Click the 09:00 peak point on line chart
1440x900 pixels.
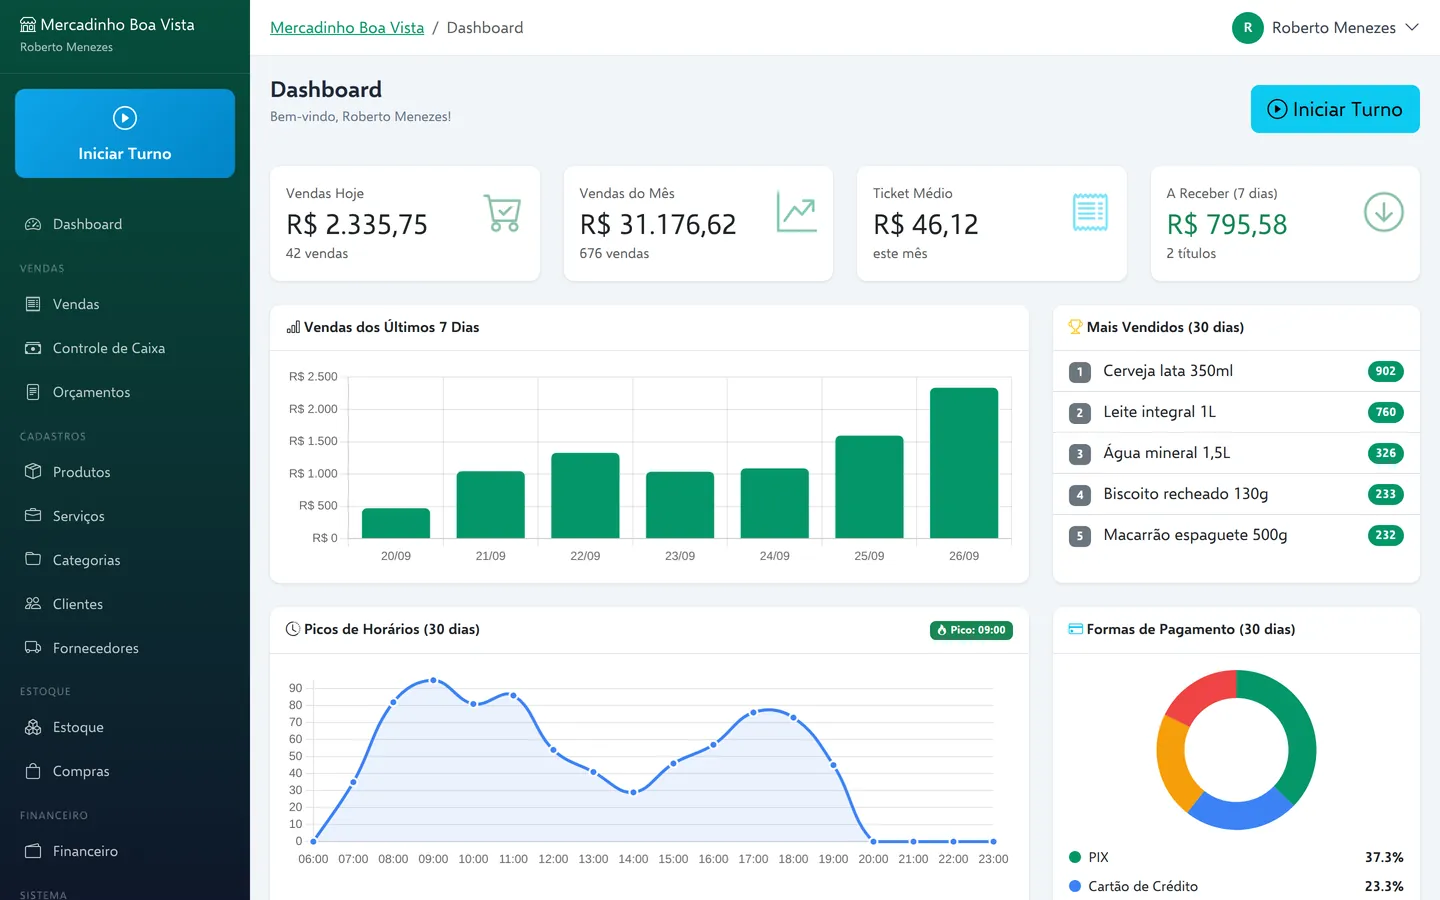click(x=433, y=680)
